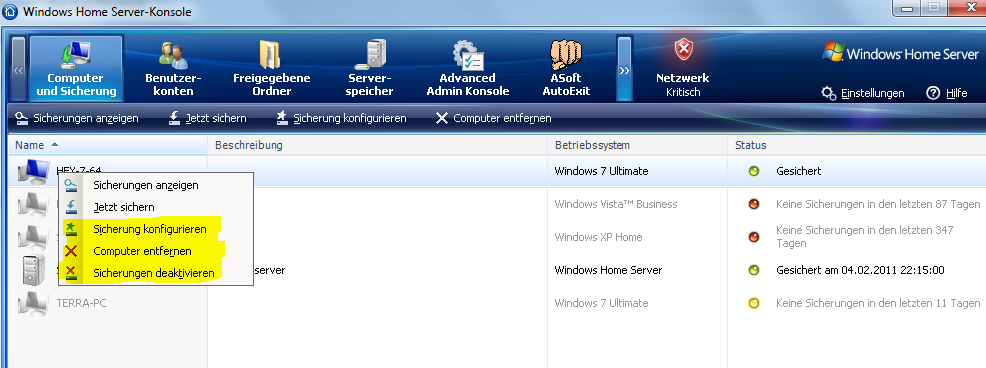The image size is (986, 368).
Task: Choose Jetzt sichern in context menu
Action: click(x=156, y=207)
